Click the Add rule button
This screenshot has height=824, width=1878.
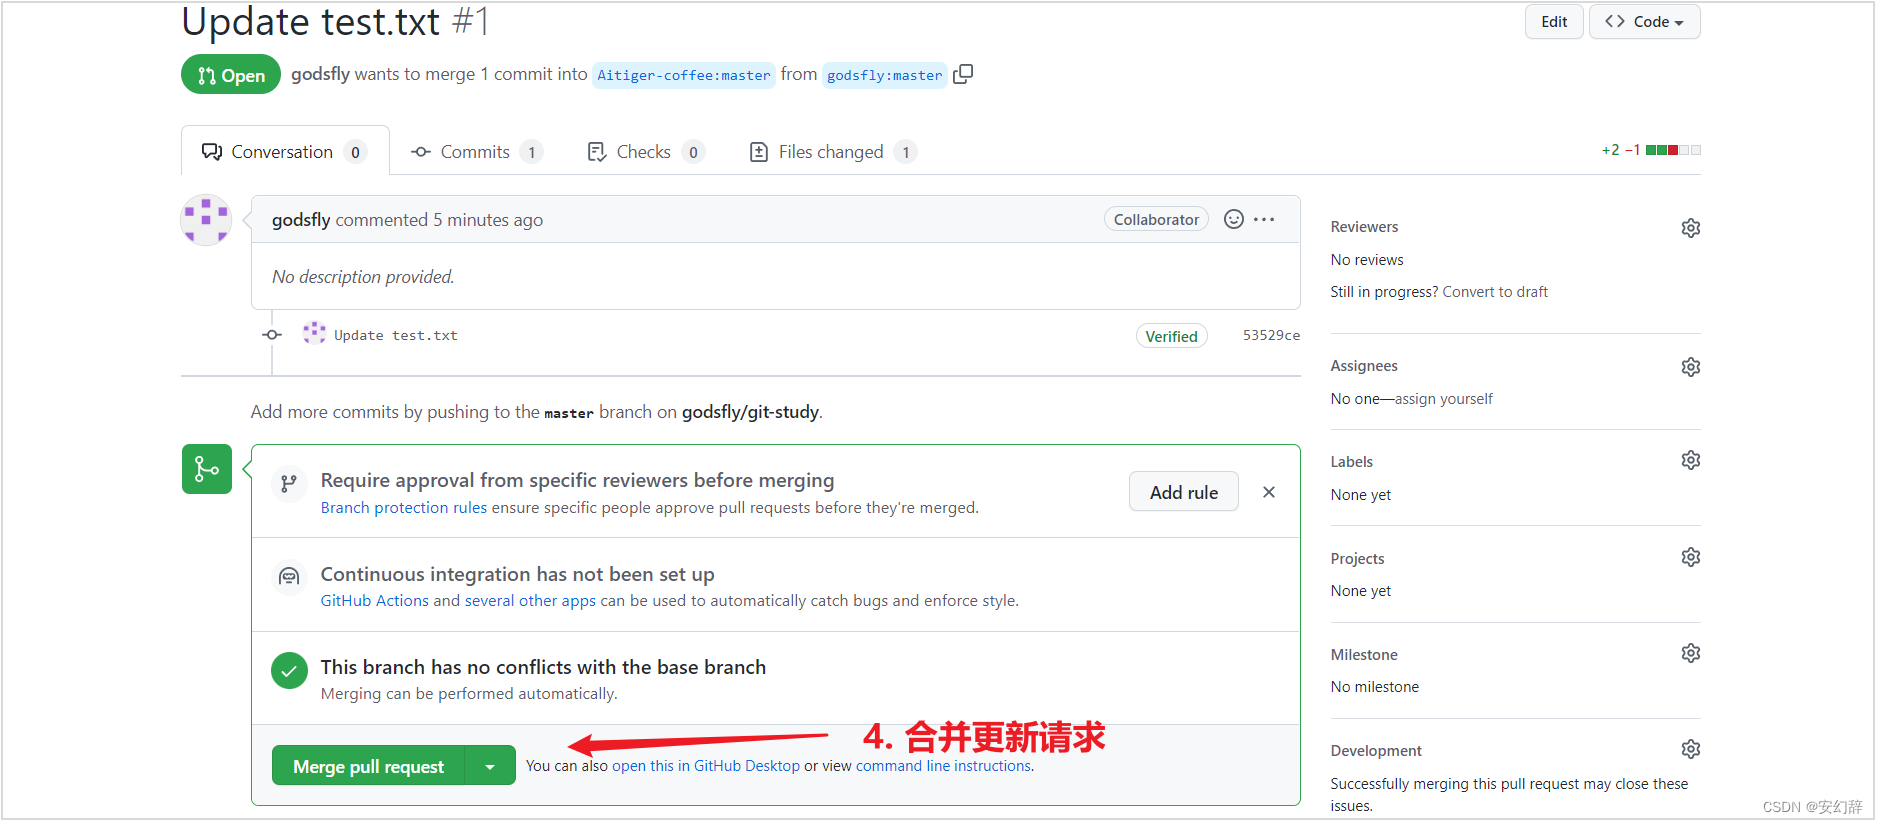(1184, 492)
